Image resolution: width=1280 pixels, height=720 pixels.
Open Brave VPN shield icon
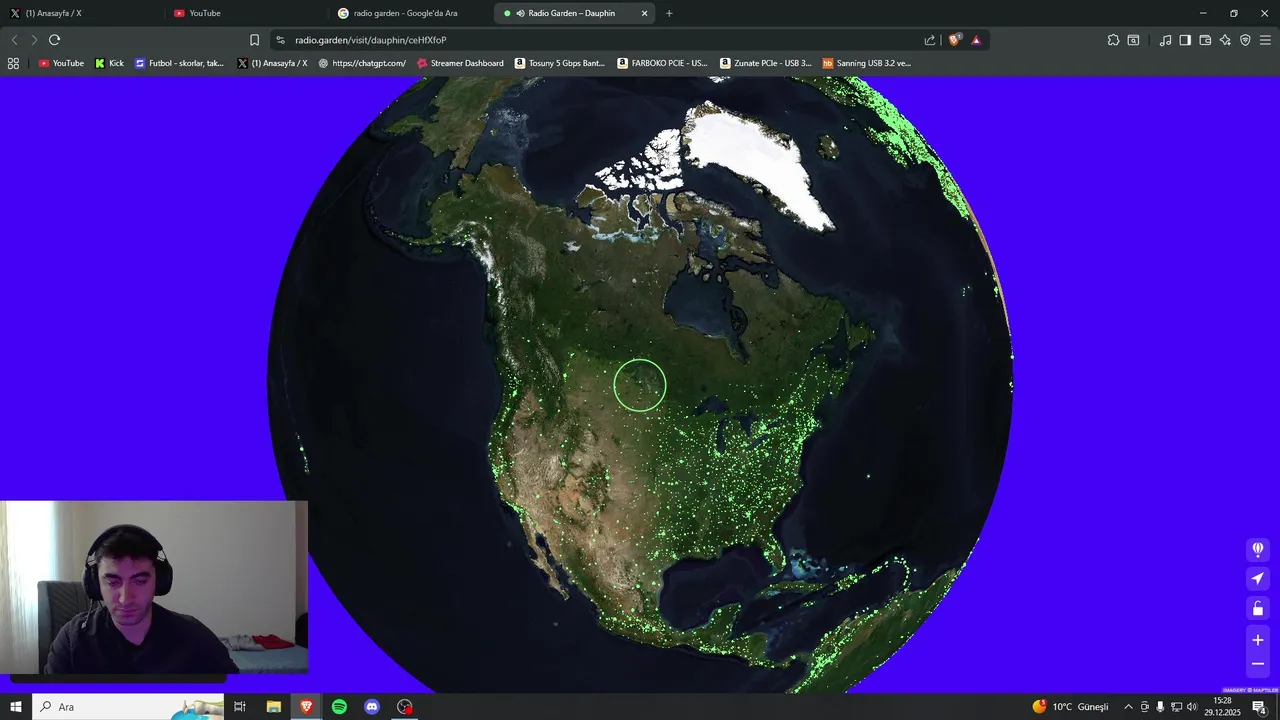[x=1245, y=40]
